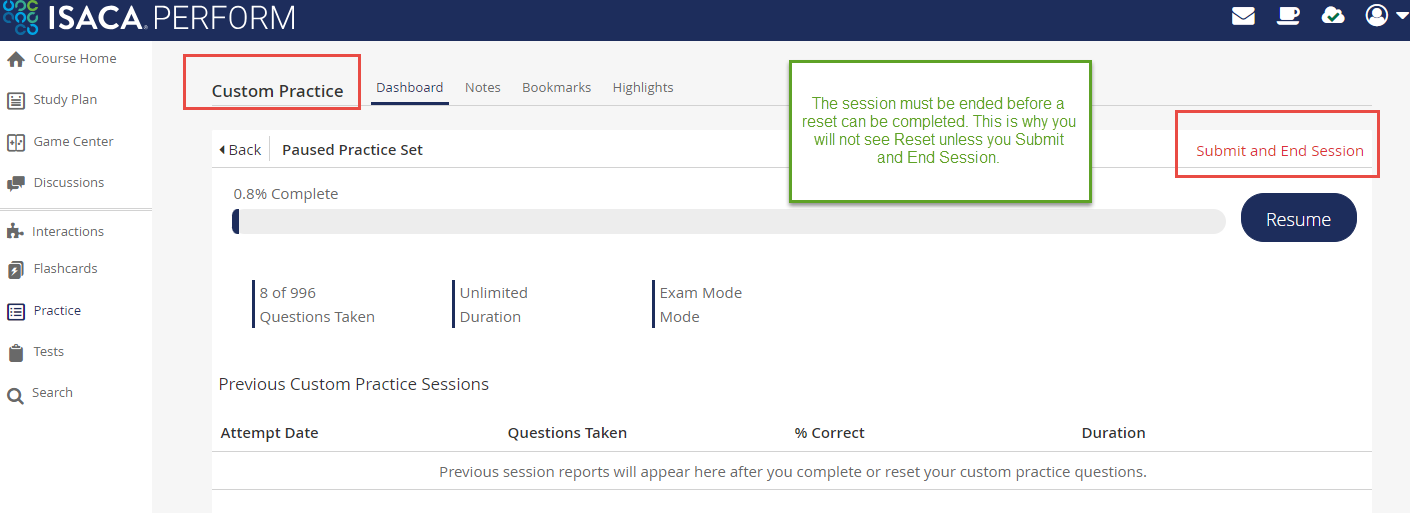1410x513 pixels.
Task: Open Tests clipboard icon
Action: [16, 353]
